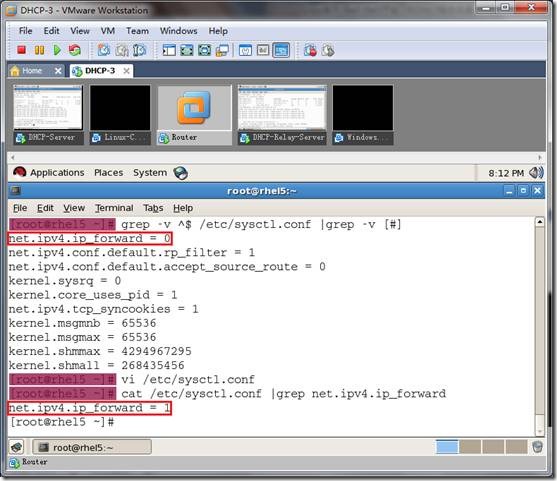Click the play replay toolbar icon
Viewport: 557px width, 481px height.
click(x=328, y=50)
